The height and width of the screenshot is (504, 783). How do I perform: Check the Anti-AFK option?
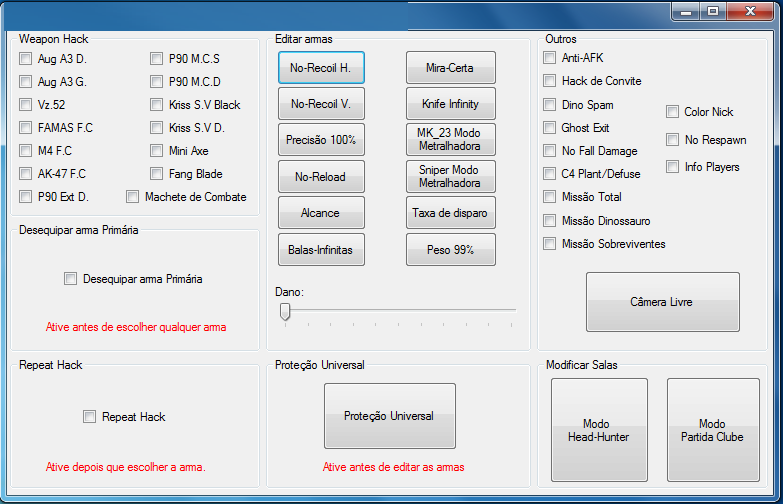[x=550, y=58]
